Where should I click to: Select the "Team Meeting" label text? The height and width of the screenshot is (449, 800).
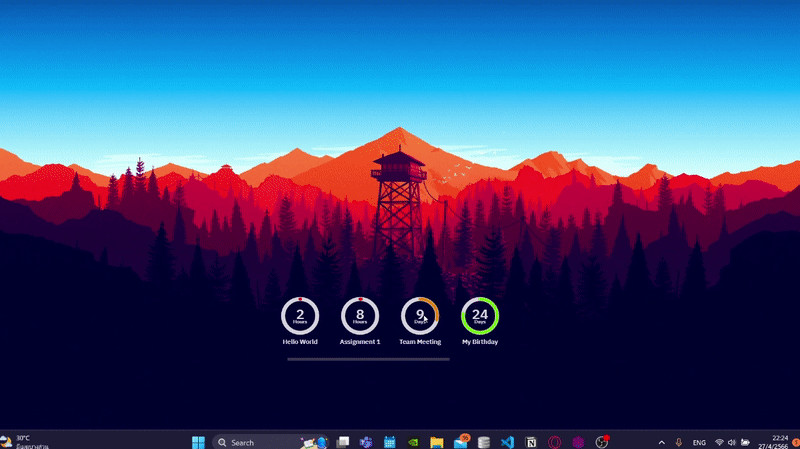tap(420, 342)
